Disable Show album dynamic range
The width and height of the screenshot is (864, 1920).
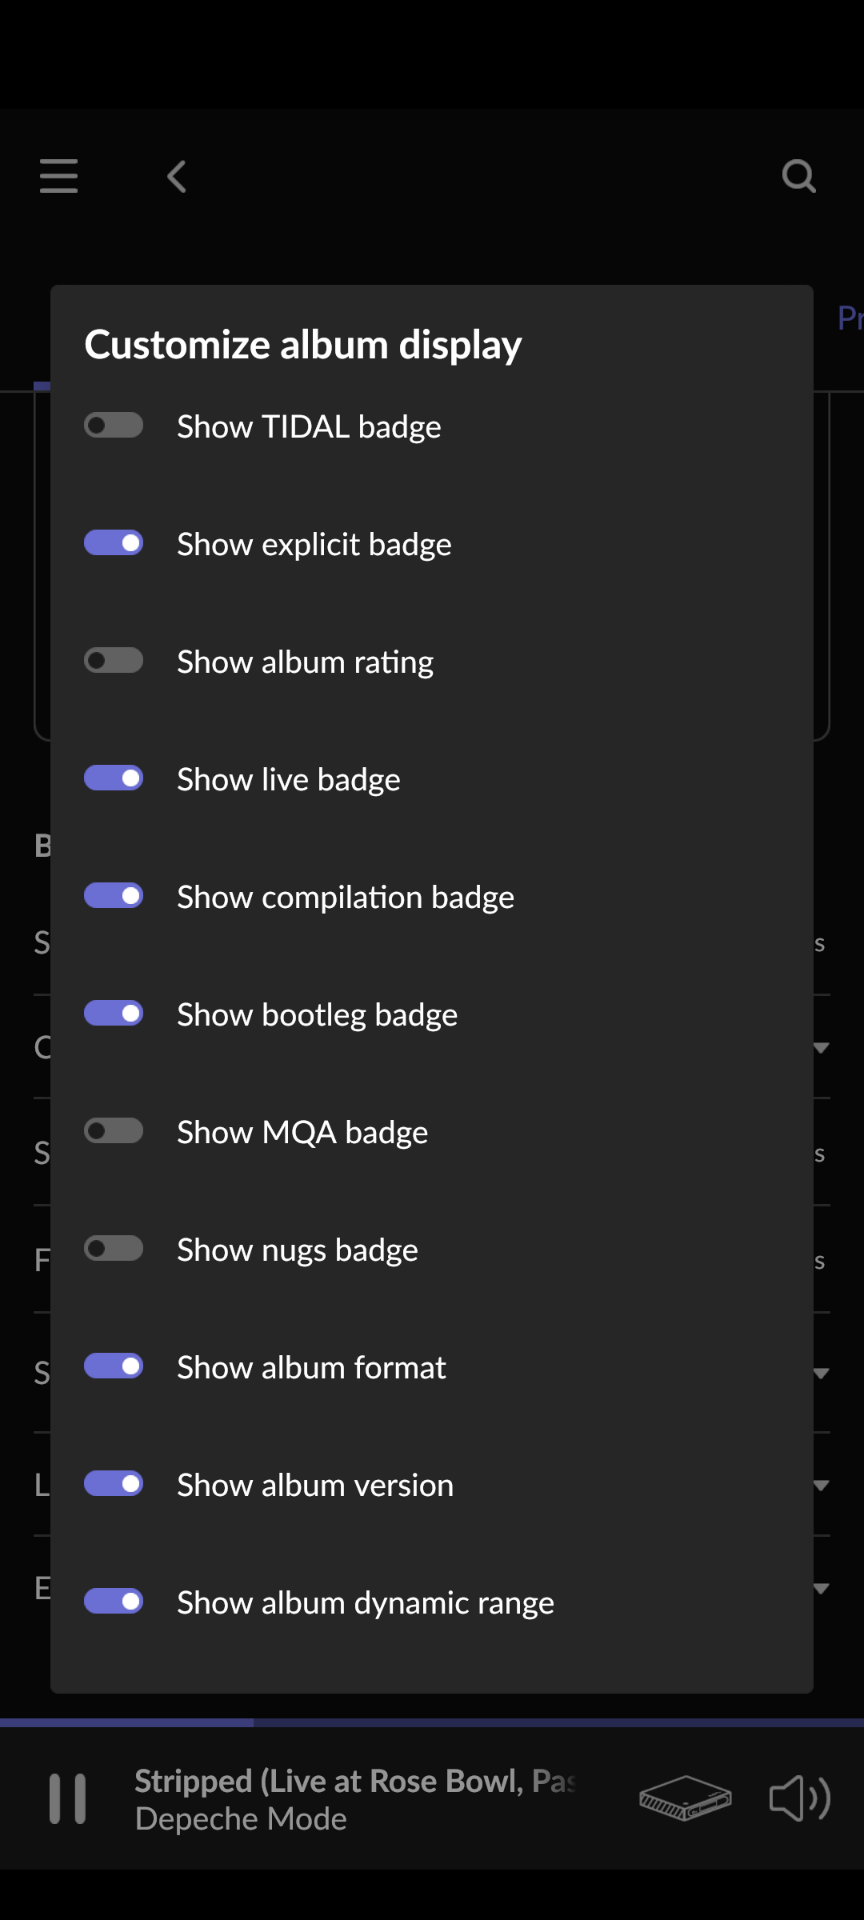click(x=114, y=1602)
